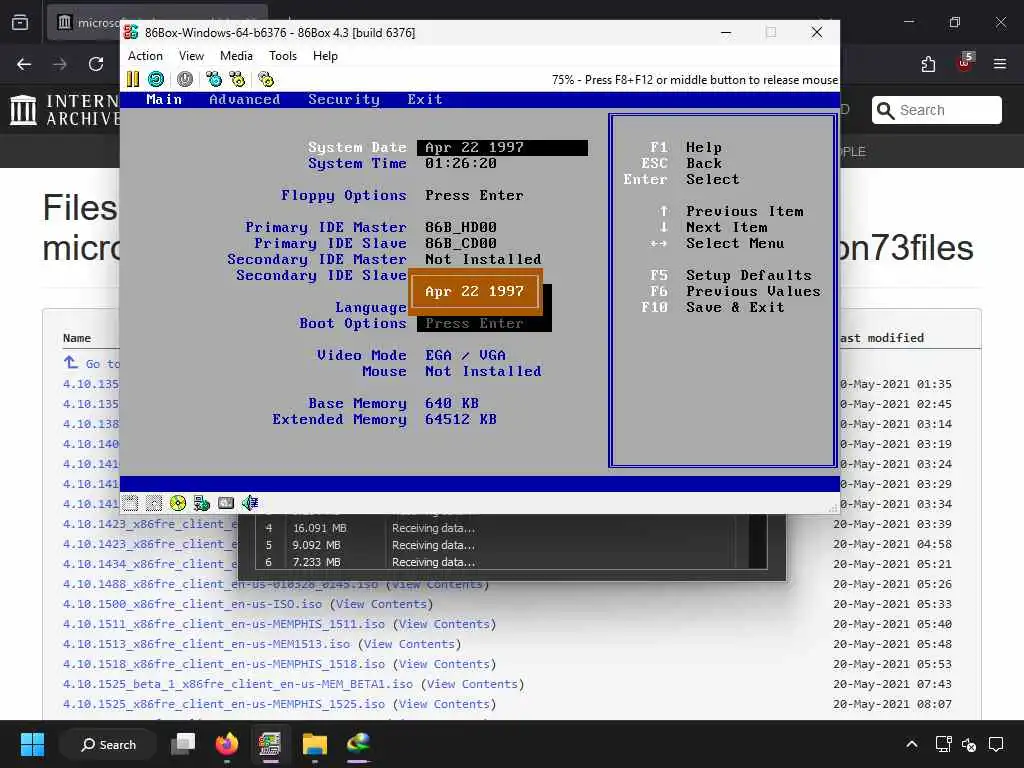This screenshot has height=768, width=1024.
Task: Reload the browser page
Action: click(96, 64)
